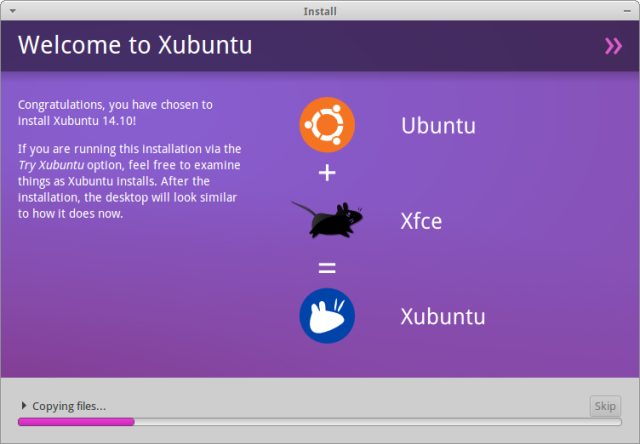
Task: Expand the Copying files details triangle
Action: click(x=24, y=406)
